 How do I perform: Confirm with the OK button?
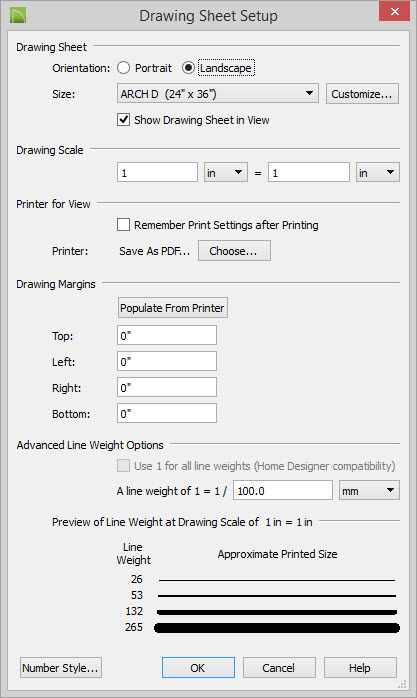198,668
